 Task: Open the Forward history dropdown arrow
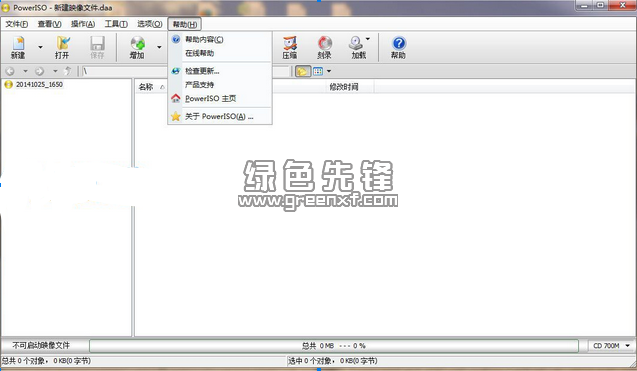click(55, 71)
